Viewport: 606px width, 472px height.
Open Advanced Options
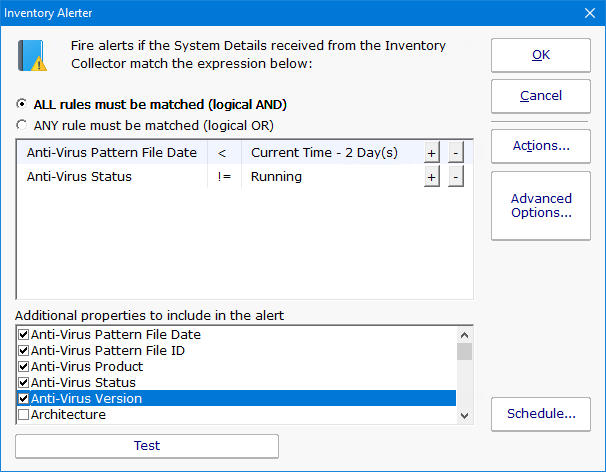[540, 206]
